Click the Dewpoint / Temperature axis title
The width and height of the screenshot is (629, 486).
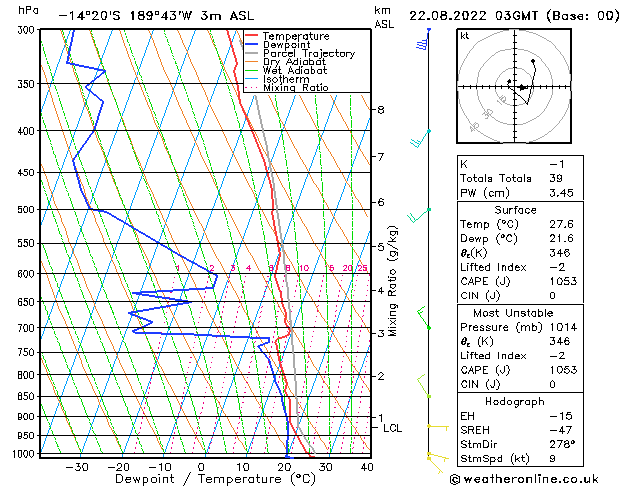coord(215,479)
